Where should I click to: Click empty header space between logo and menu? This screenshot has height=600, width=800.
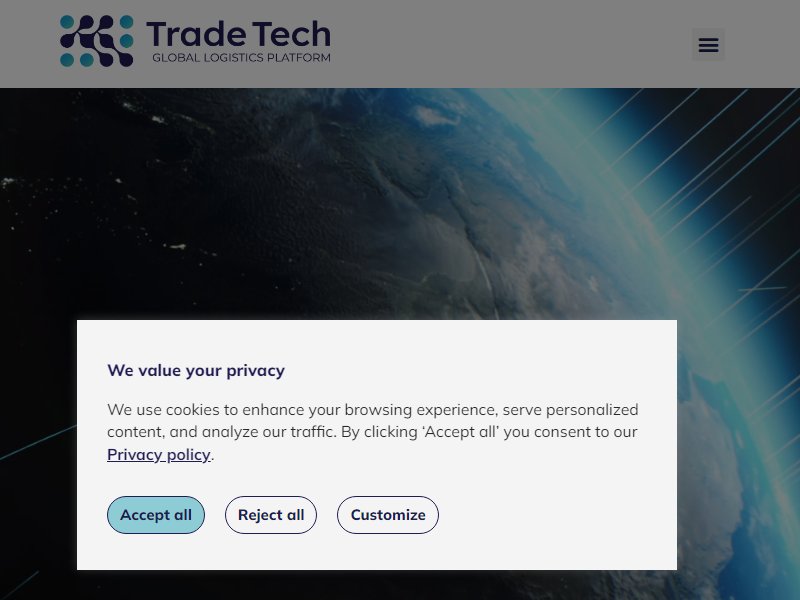point(510,44)
